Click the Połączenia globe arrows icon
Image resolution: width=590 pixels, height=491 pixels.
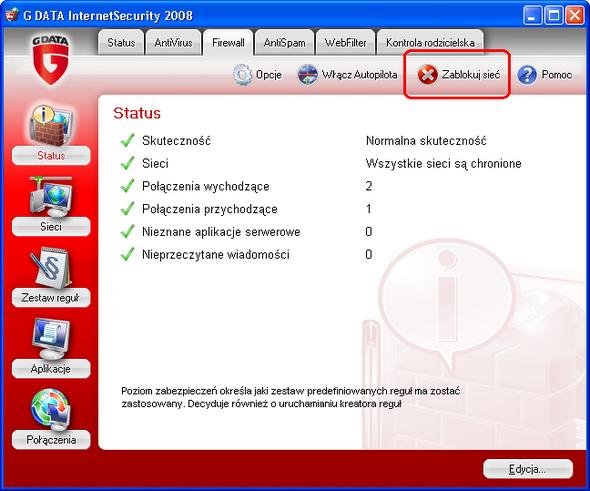(51, 410)
